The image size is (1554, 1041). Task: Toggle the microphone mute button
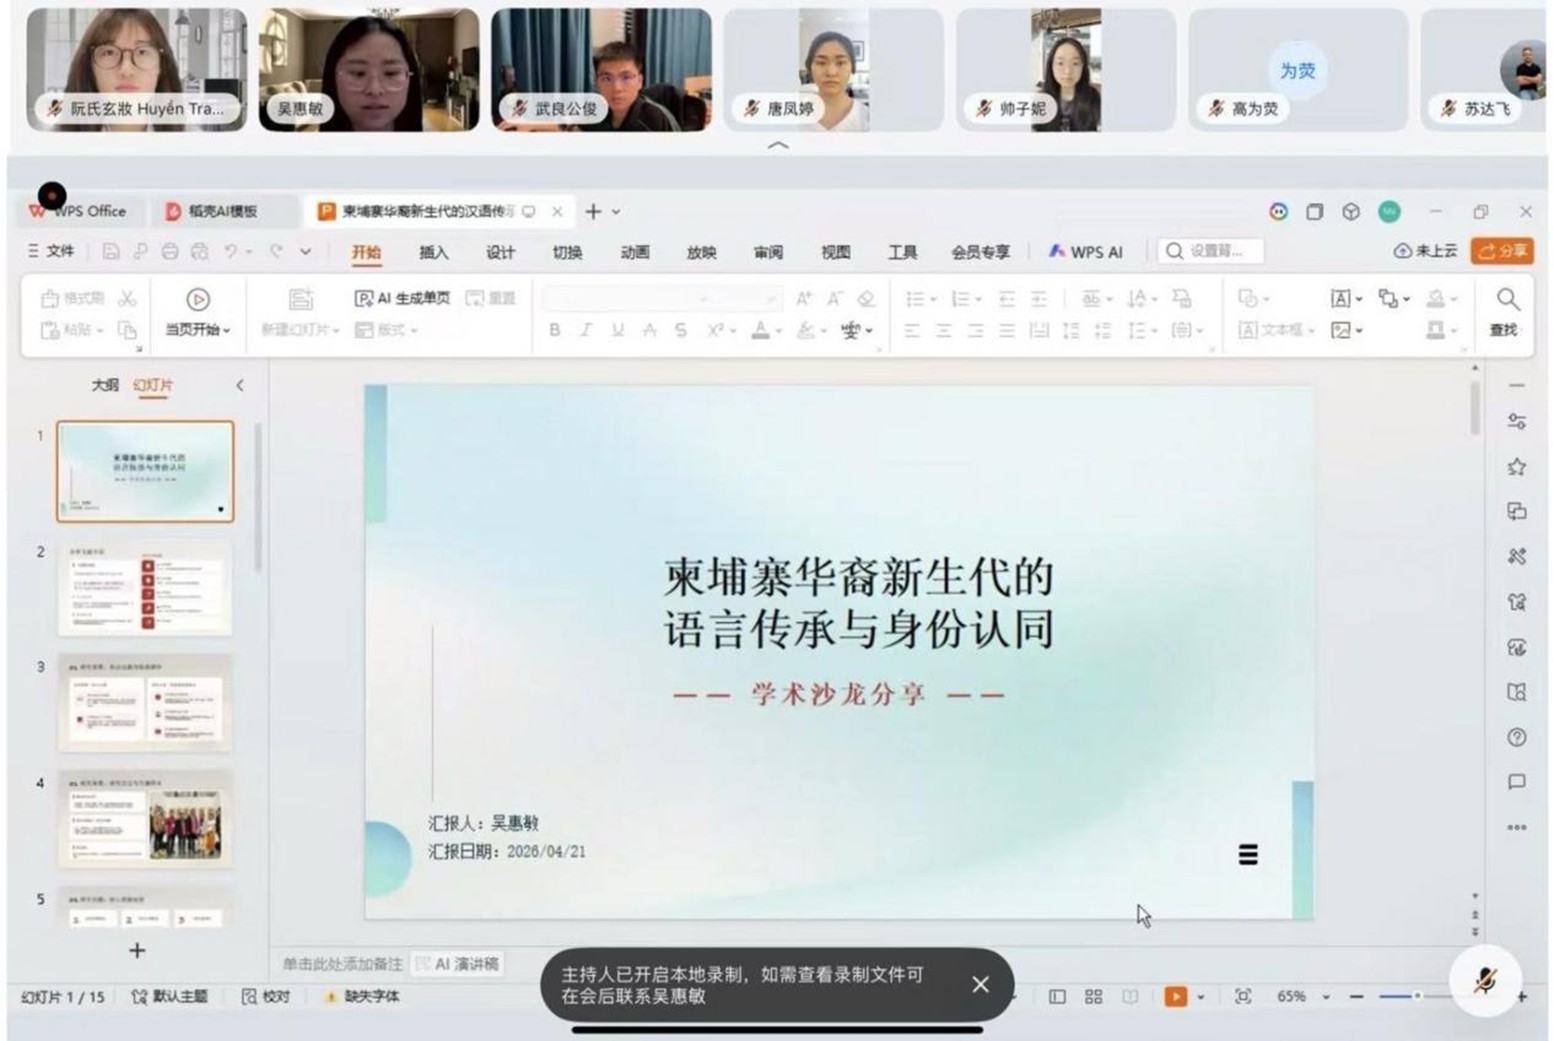coord(1485,981)
